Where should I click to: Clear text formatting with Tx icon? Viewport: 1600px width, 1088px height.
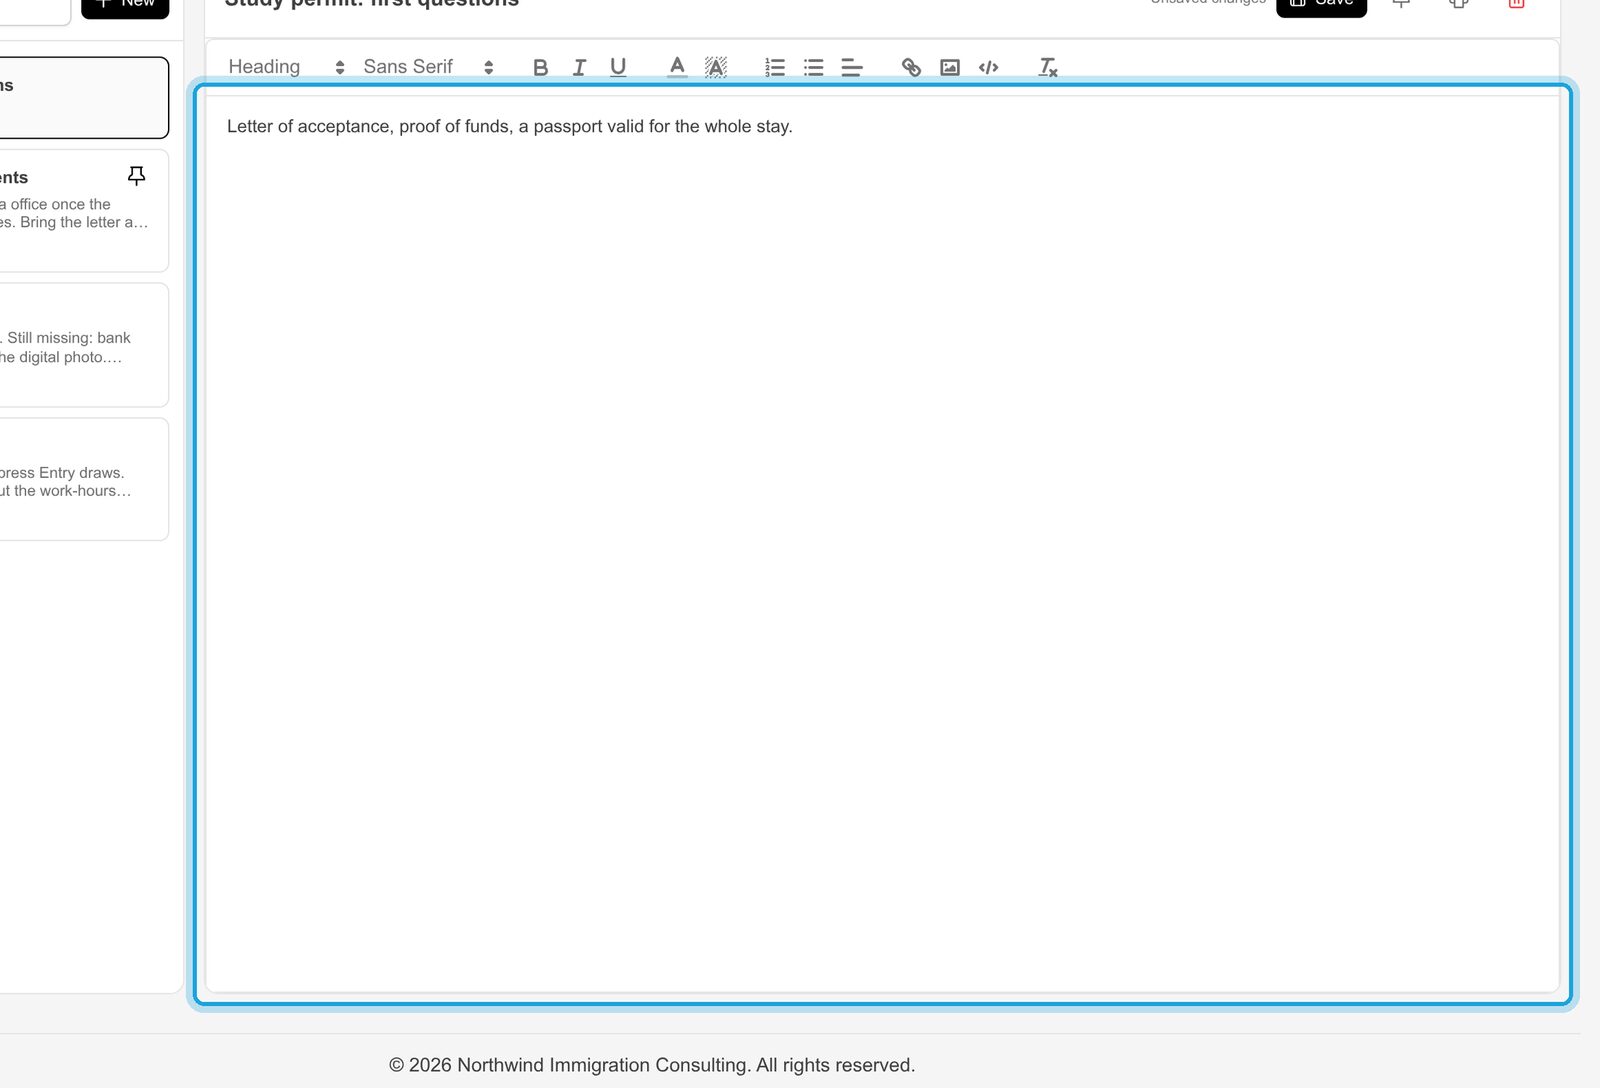[1048, 67]
